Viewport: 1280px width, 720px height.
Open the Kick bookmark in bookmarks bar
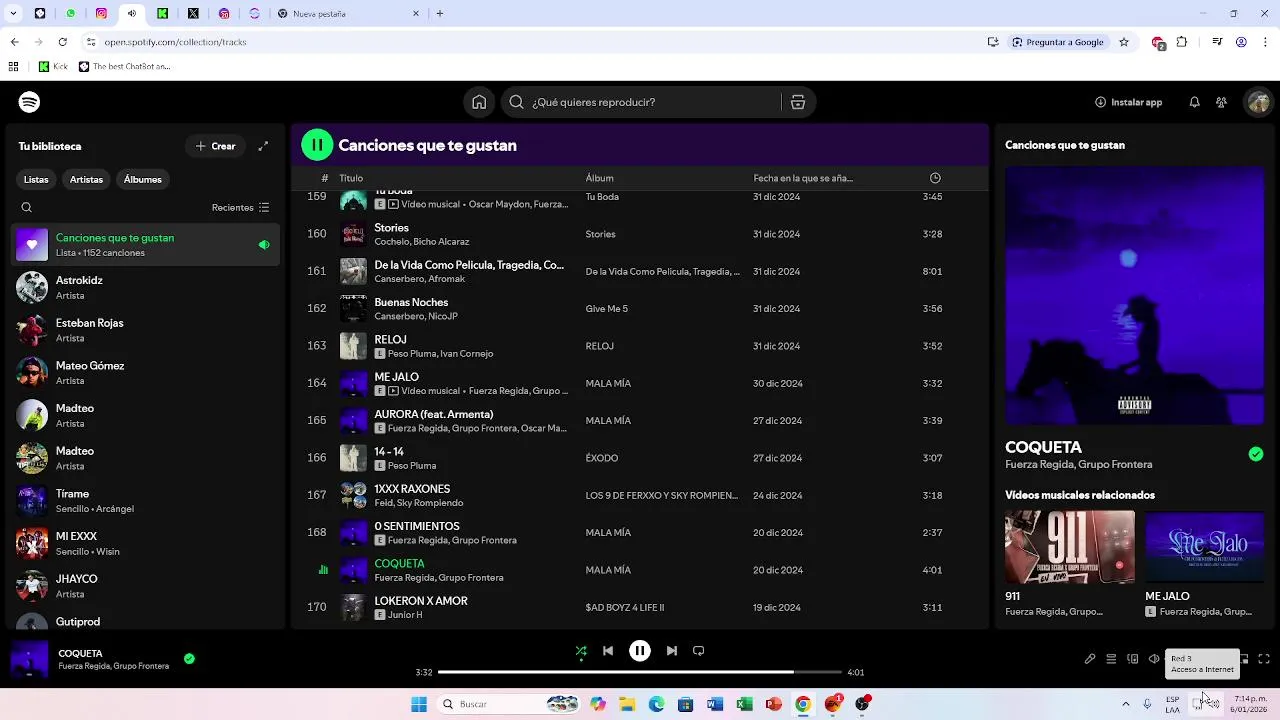click(x=53, y=67)
